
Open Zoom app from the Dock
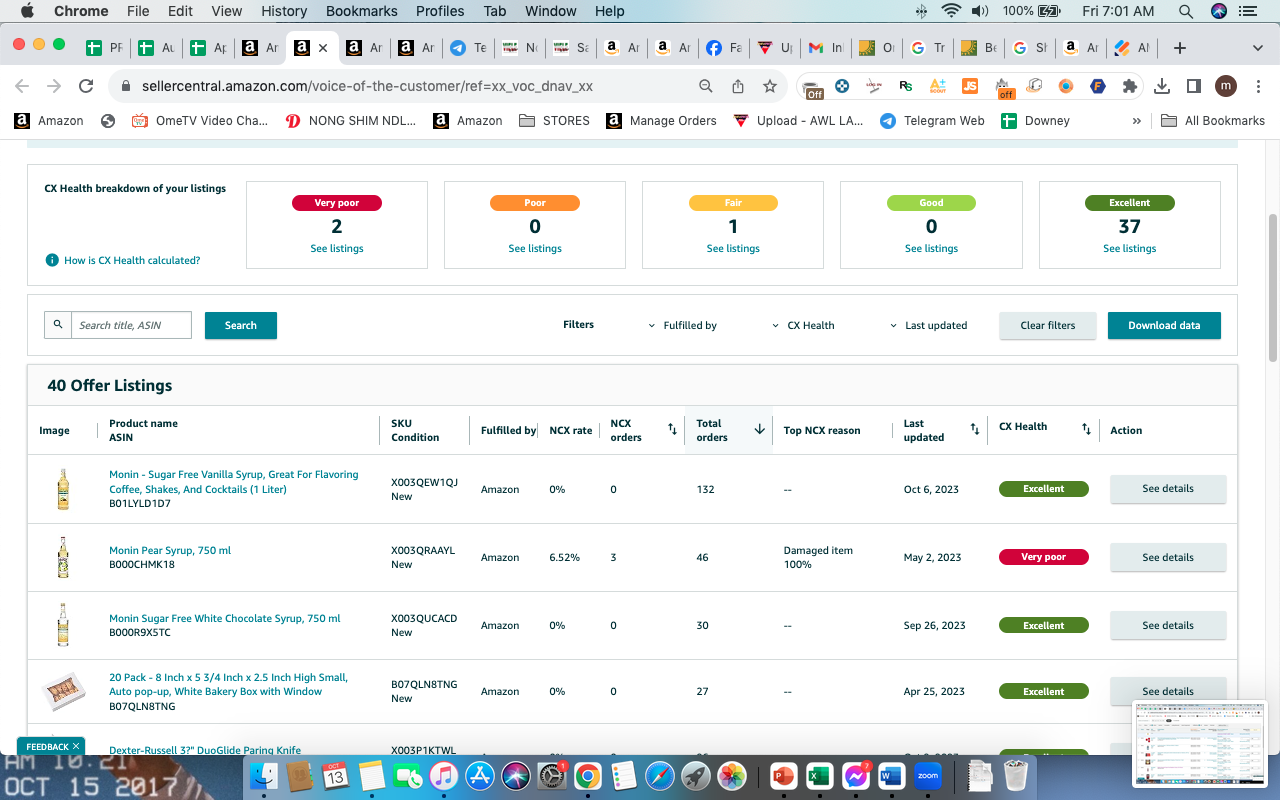pos(927,775)
